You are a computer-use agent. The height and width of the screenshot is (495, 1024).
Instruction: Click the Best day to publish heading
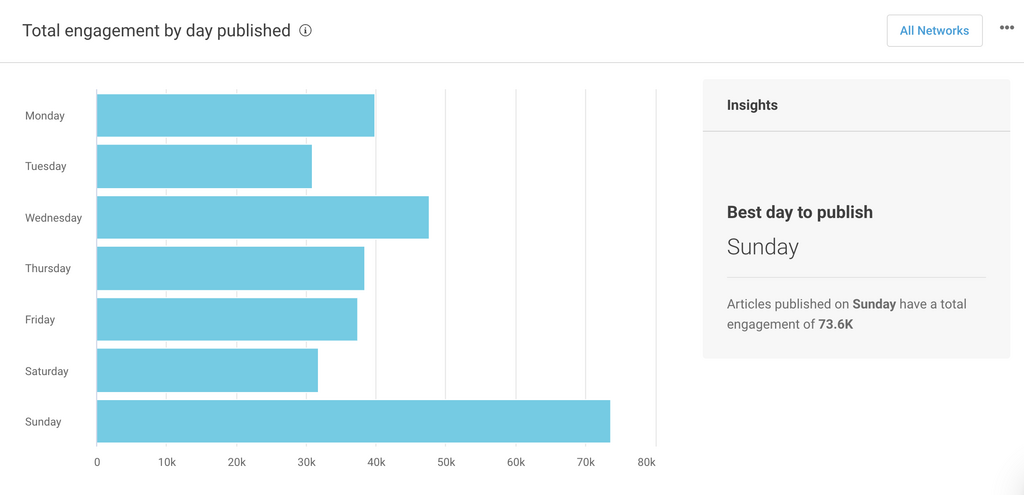pos(800,212)
